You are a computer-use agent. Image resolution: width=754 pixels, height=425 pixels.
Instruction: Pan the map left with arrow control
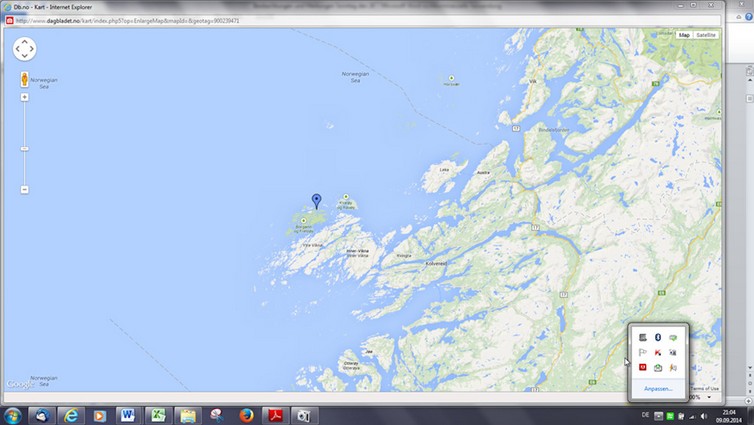click(16, 49)
